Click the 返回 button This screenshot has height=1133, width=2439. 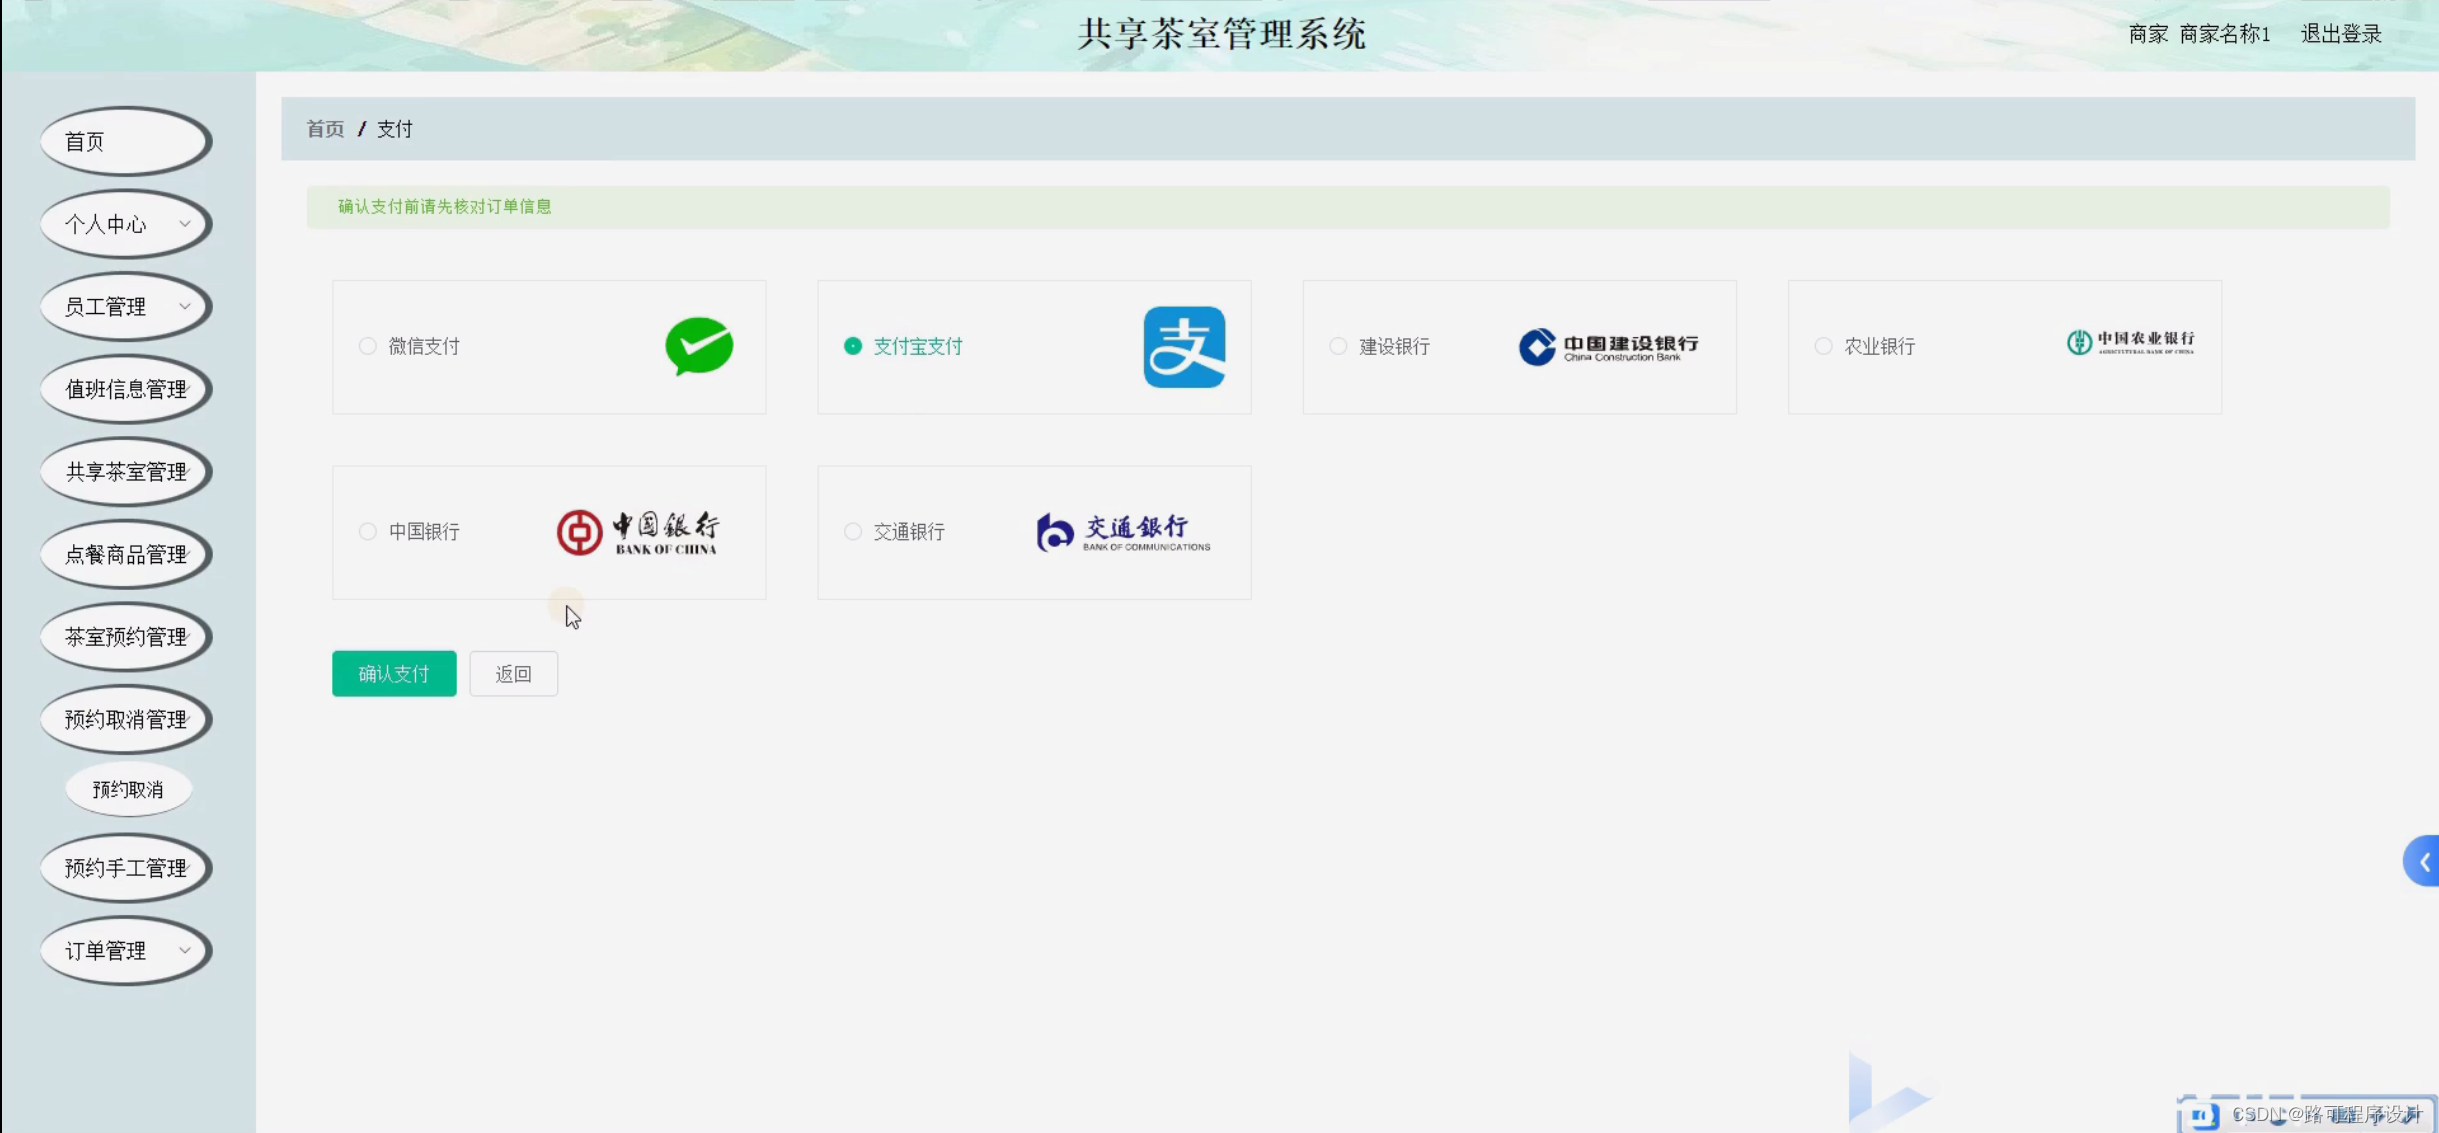click(x=513, y=674)
